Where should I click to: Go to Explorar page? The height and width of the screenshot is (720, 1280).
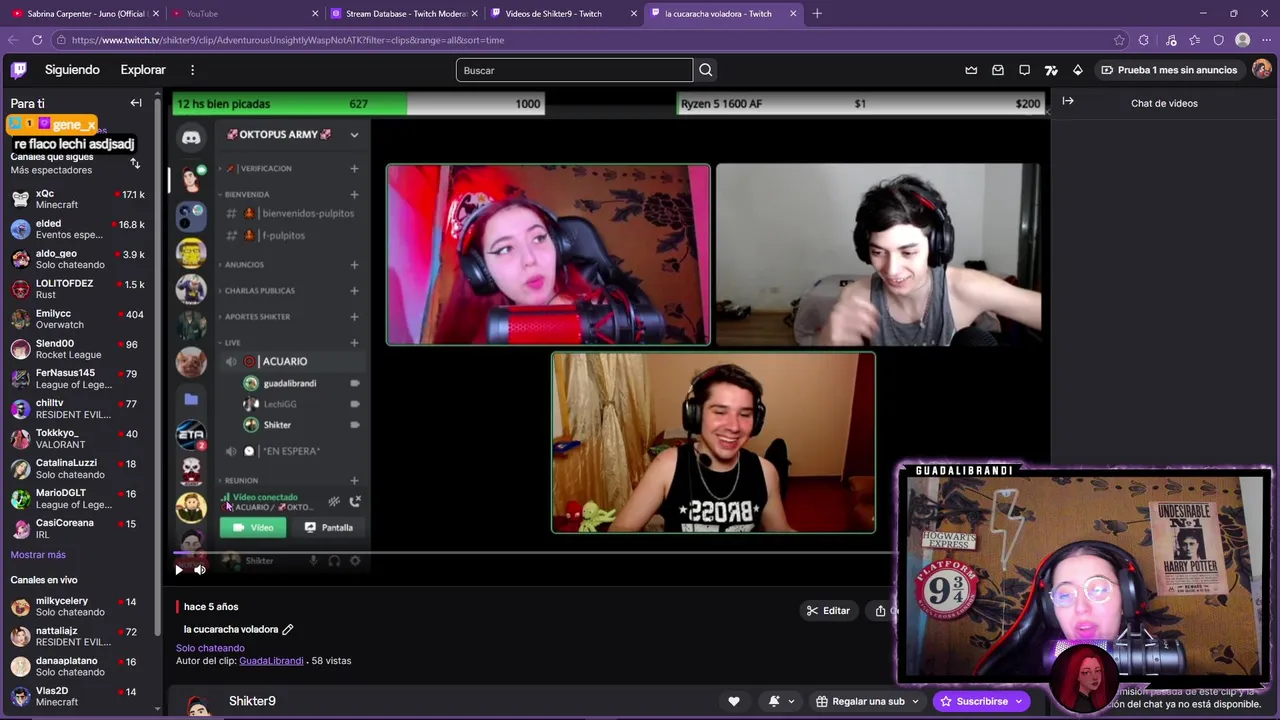point(143,70)
